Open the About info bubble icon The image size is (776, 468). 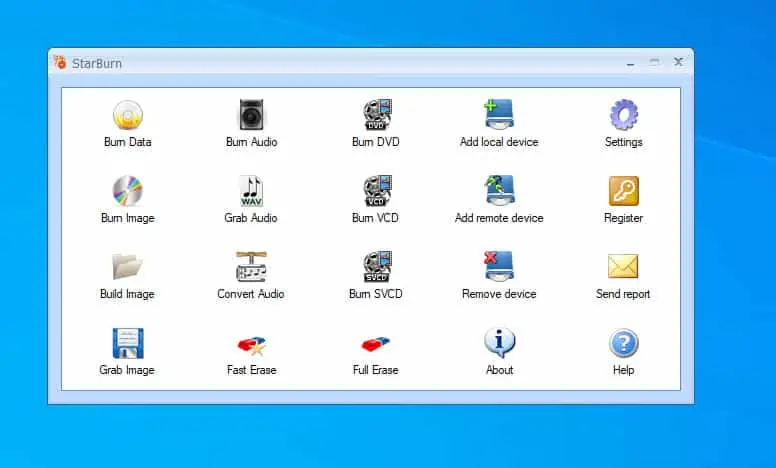pos(499,343)
